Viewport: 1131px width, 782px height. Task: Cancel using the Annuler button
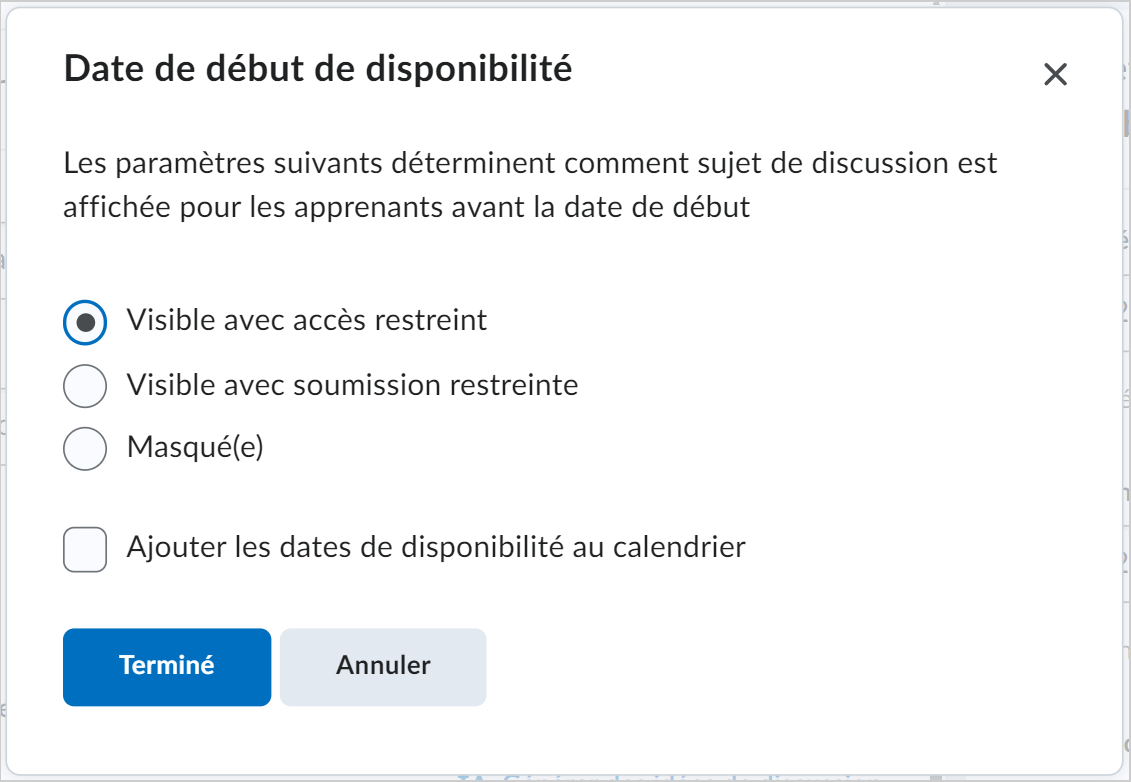(x=383, y=667)
